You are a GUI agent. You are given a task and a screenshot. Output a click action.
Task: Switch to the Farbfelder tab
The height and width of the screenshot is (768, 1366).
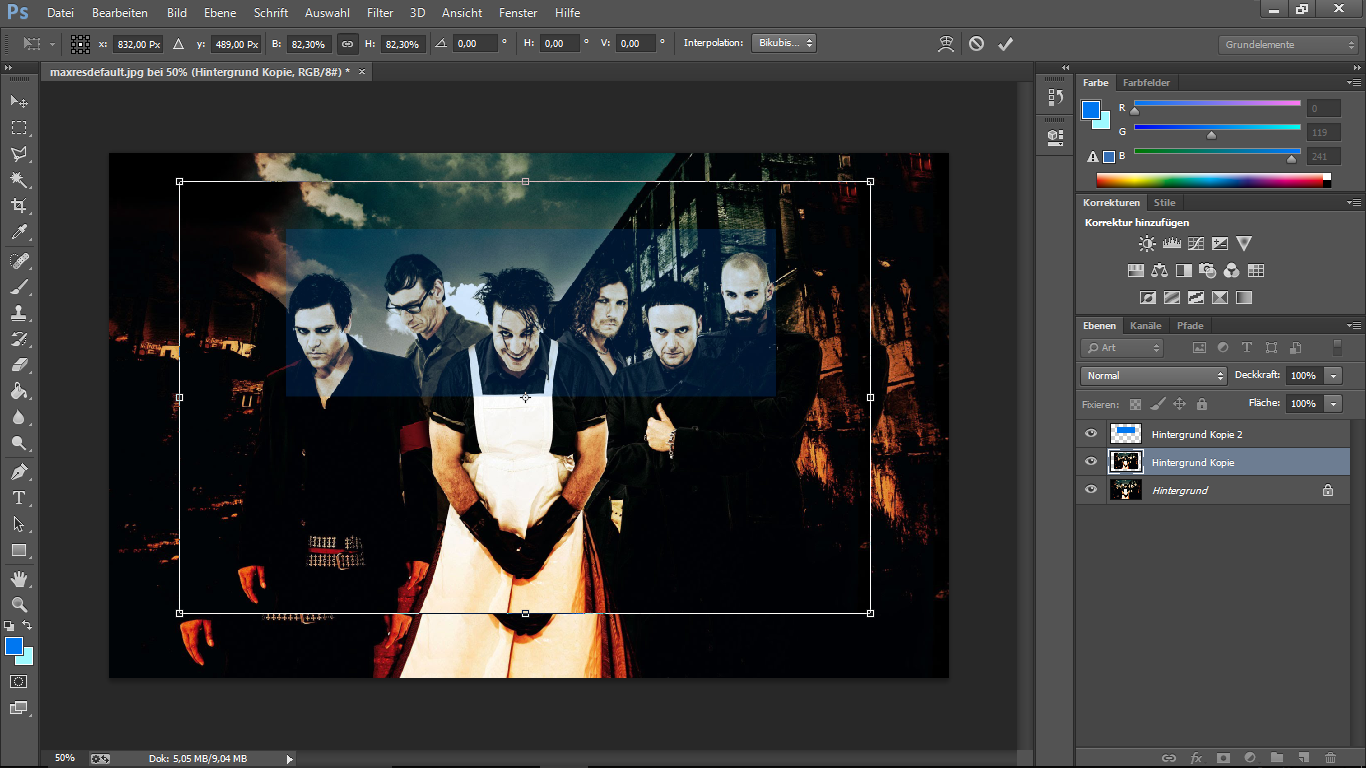pyautogui.click(x=1146, y=83)
